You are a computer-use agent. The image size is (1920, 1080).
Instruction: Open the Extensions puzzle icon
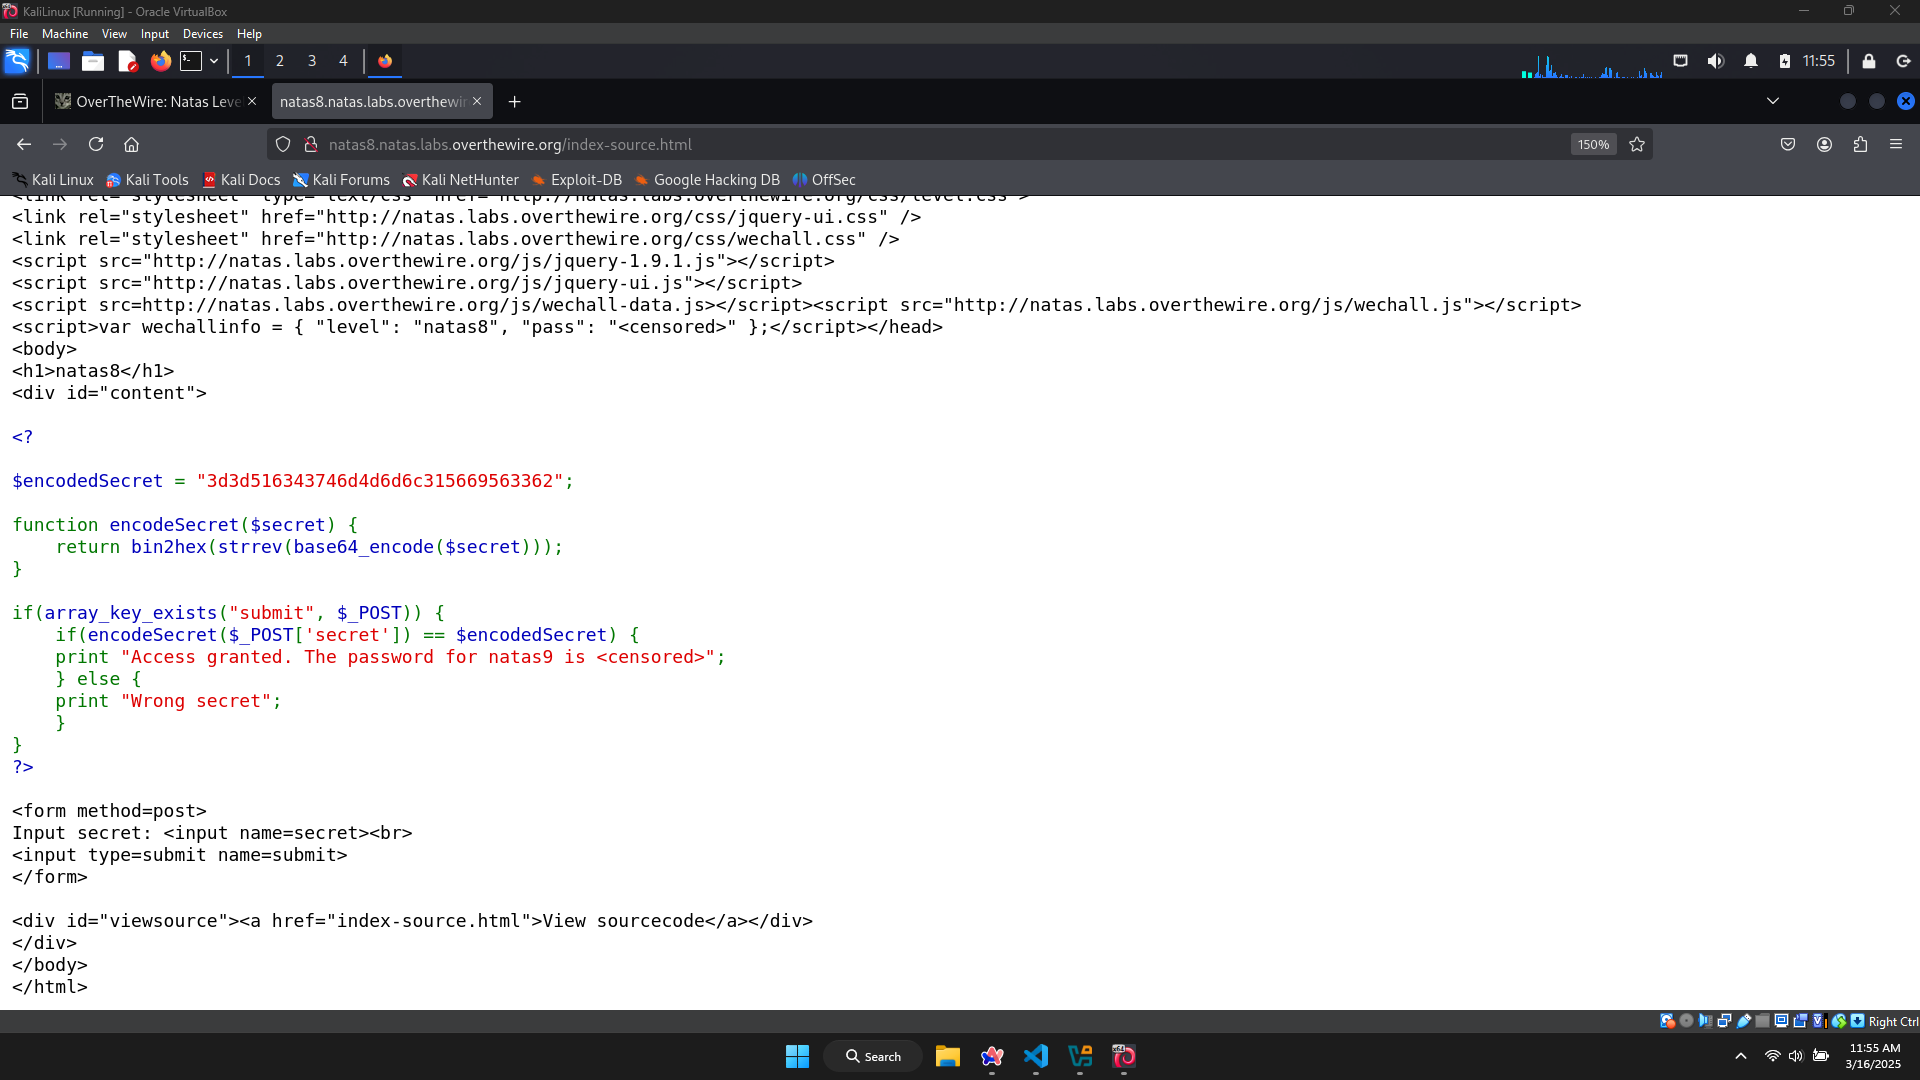pyautogui.click(x=1860, y=145)
